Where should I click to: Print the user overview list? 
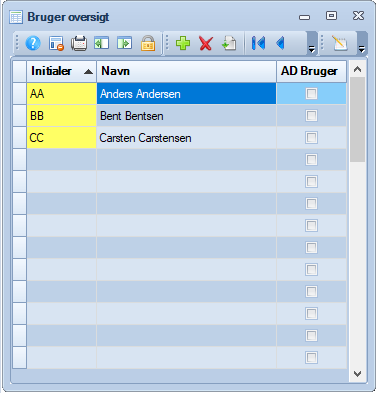(x=79, y=43)
